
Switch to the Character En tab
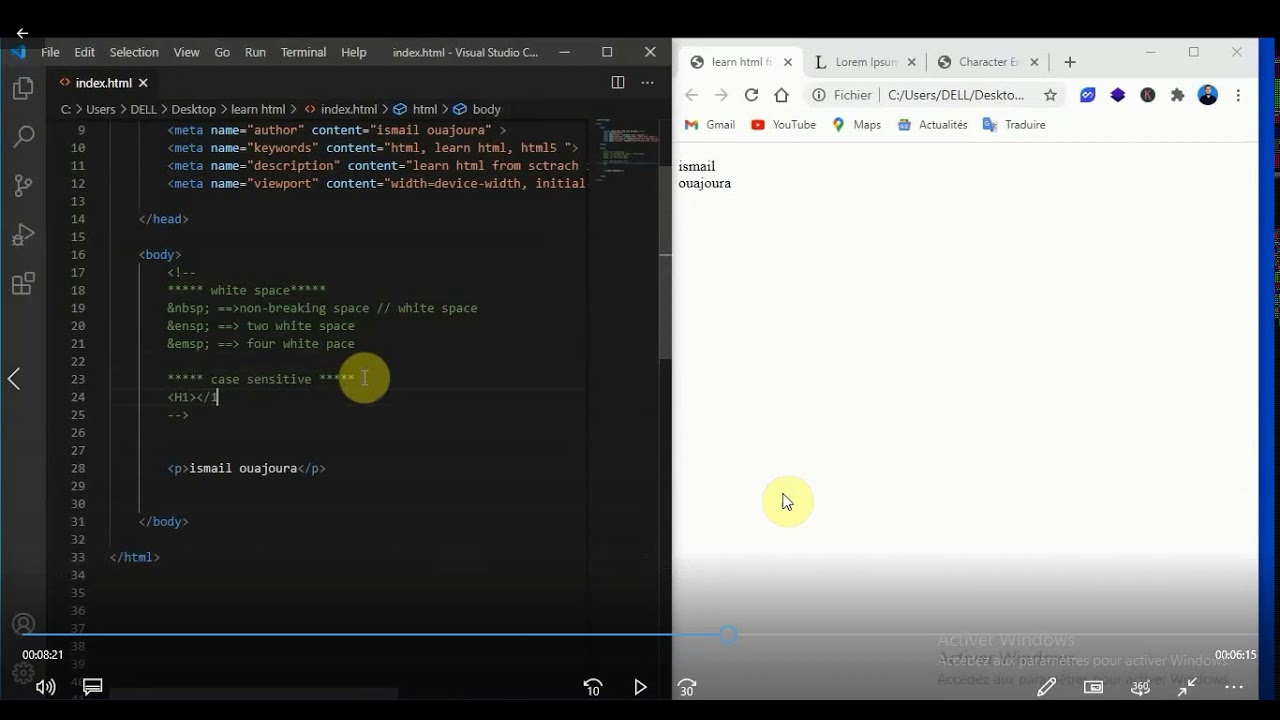point(989,62)
